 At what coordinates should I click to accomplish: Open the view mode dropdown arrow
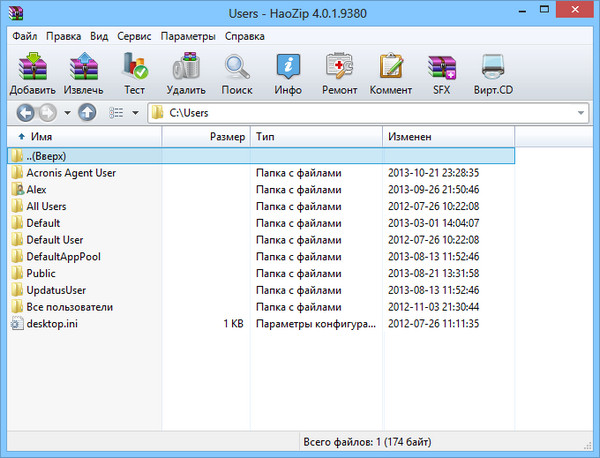tap(135, 113)
